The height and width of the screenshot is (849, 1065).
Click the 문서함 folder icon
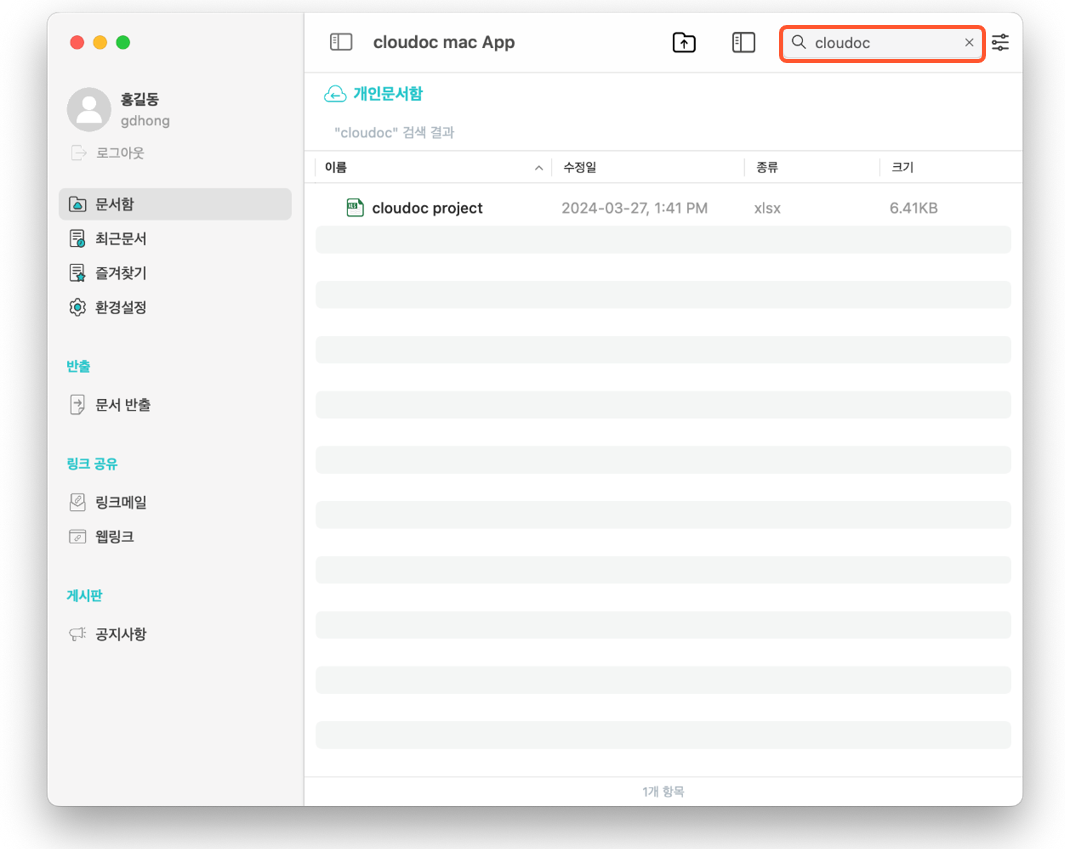click(x=77, y=204)
